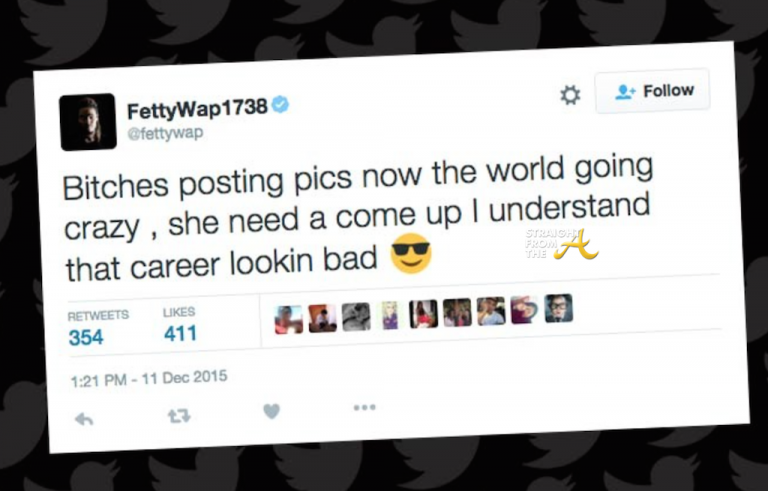This screenshot has height=491, width=768.
Task: Open the last liker avatar with glasses
Action: point(559,308)
